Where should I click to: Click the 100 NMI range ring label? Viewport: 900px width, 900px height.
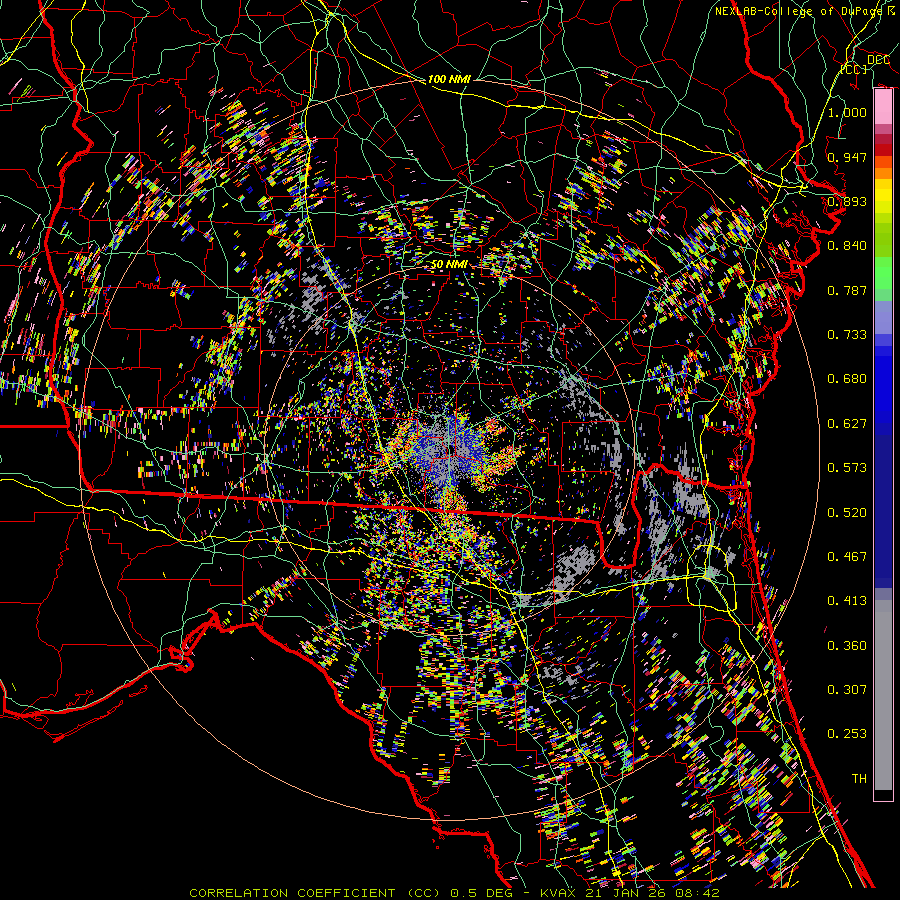point(449,79)
